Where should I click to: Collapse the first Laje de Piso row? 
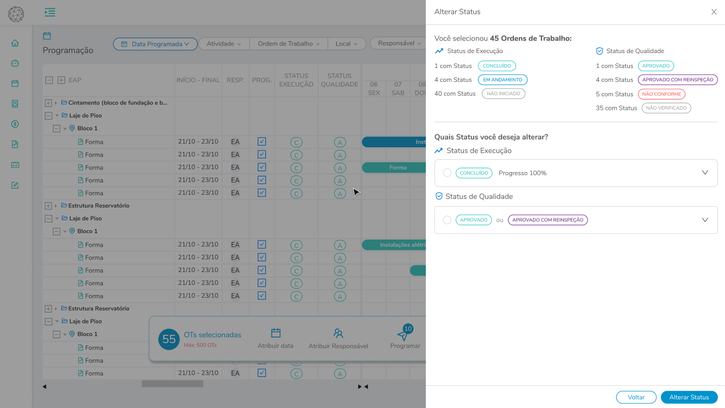(48, 116)
